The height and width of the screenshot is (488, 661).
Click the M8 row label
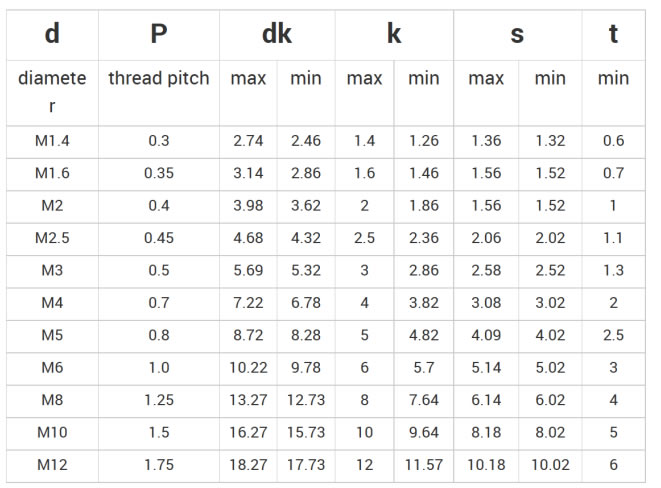point(52,400)
